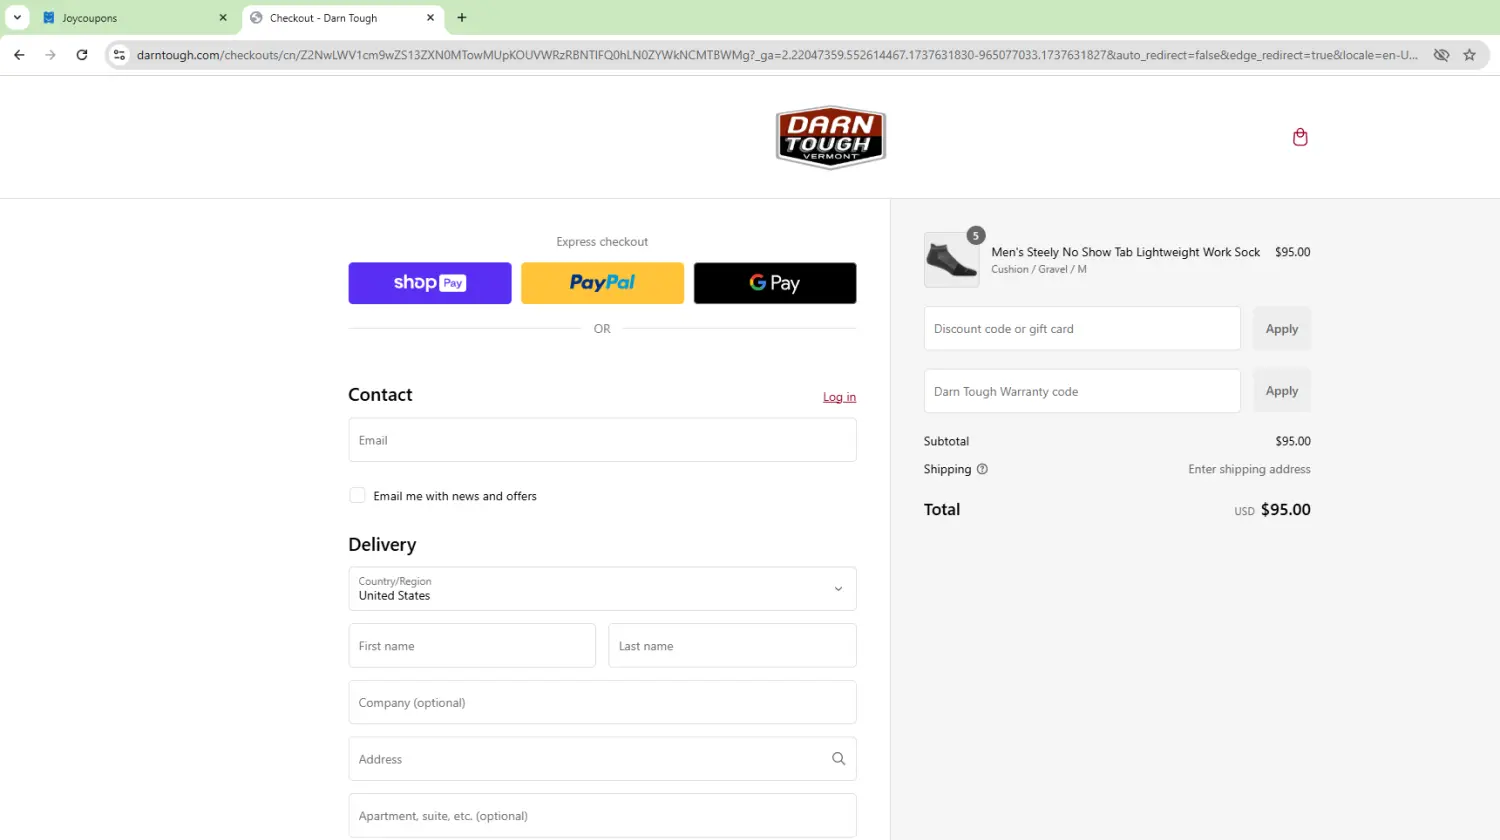Click the Darn Tough Vermont logo
Viewport: 1500px width, 840px height.
tap(830, 137)
